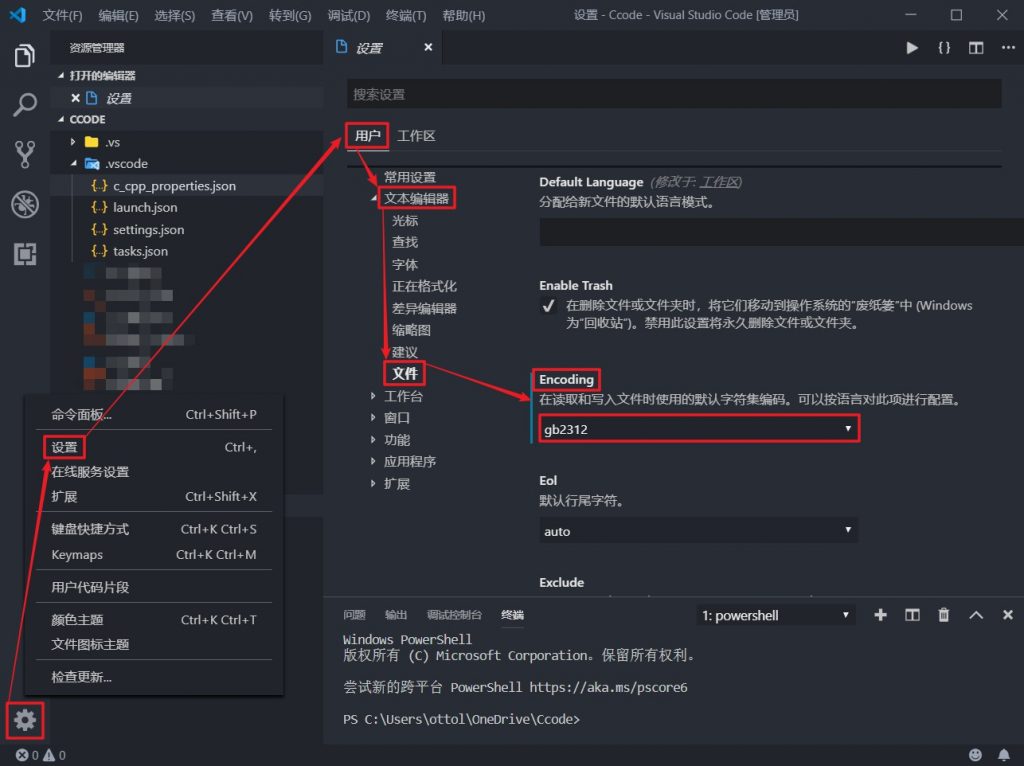Add a new terminal with plus icon

click(x=880, y=614)
